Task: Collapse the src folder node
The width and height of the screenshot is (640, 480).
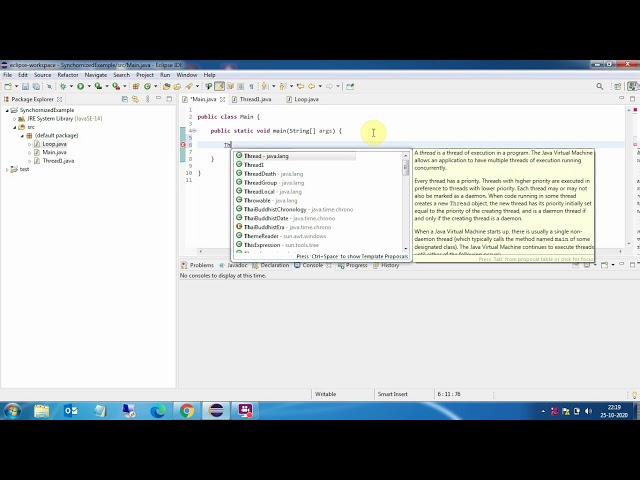Action: coord(15,127)
